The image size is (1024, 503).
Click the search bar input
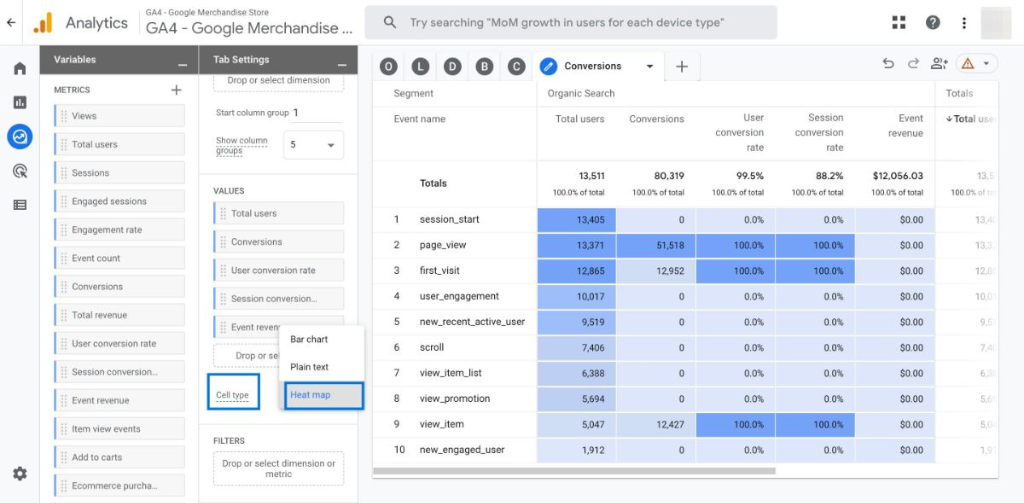tap(571, 23)
